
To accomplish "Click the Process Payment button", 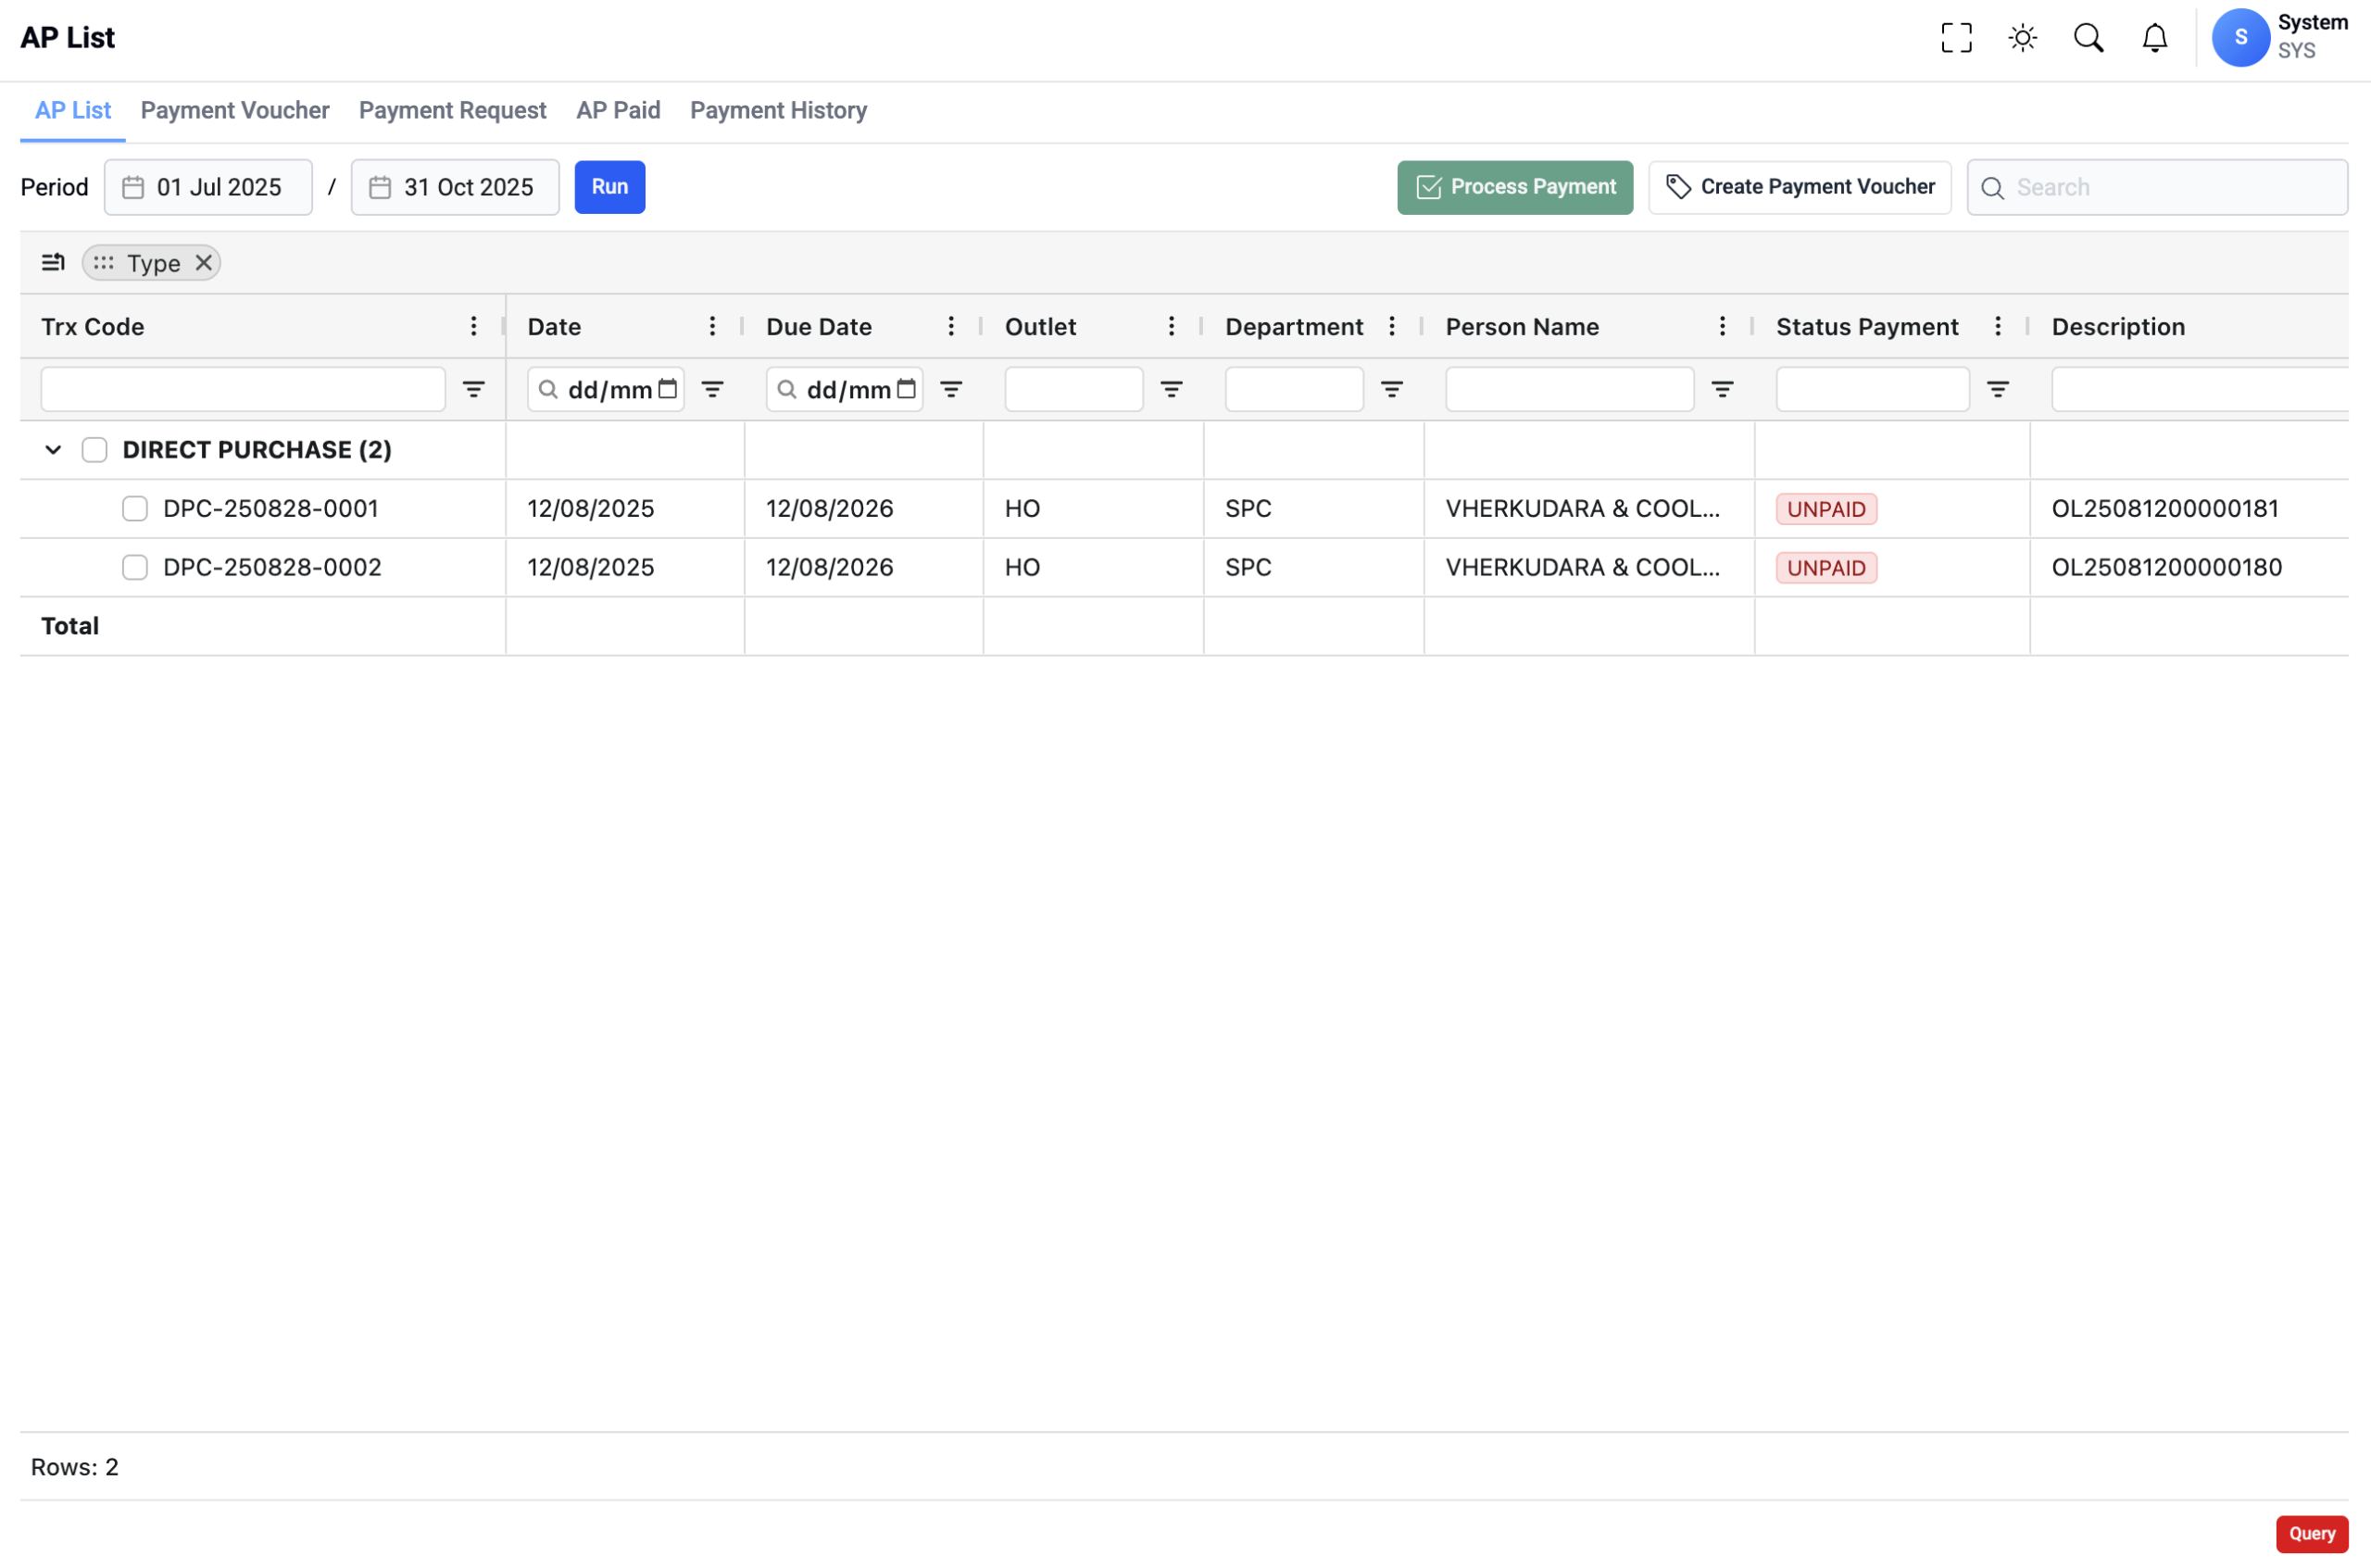I will [1514, 187].
